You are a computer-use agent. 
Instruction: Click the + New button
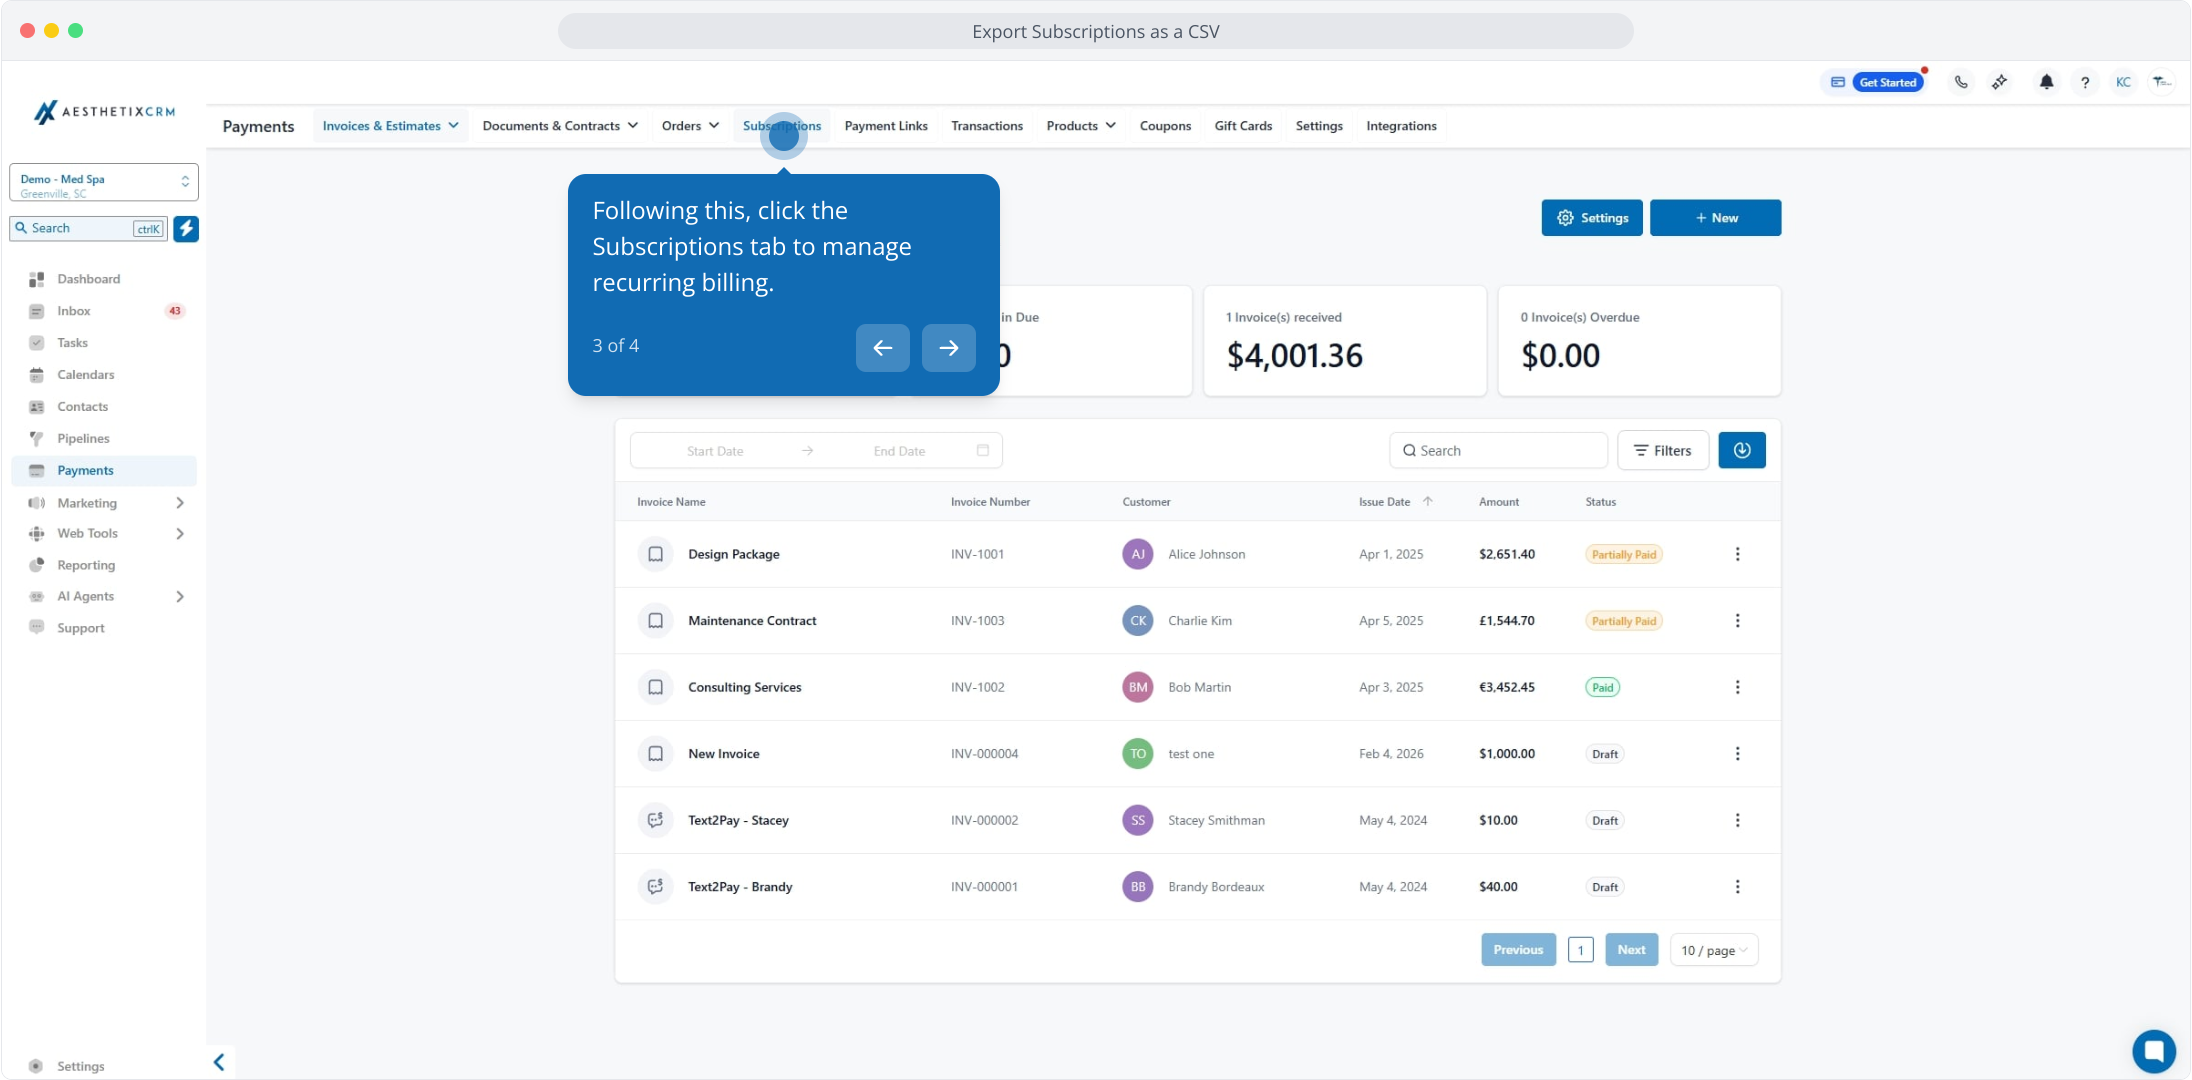(x=1715, y=218)
